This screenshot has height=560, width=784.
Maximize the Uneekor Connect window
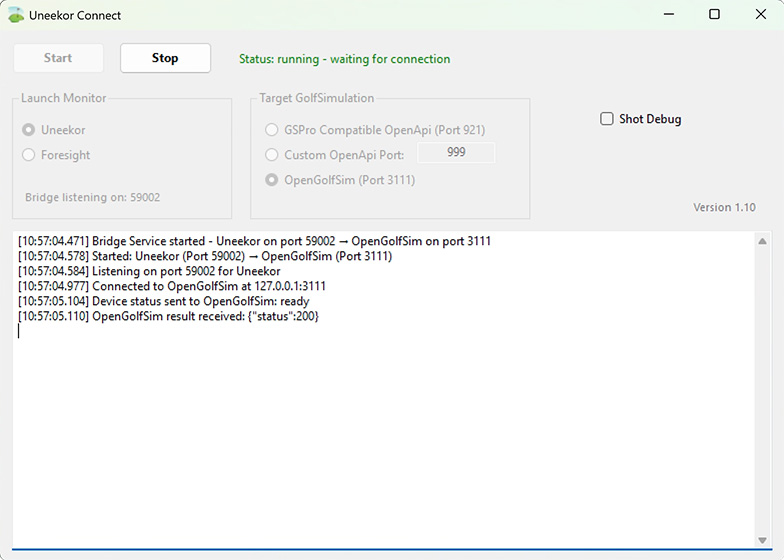pos(714,15)
